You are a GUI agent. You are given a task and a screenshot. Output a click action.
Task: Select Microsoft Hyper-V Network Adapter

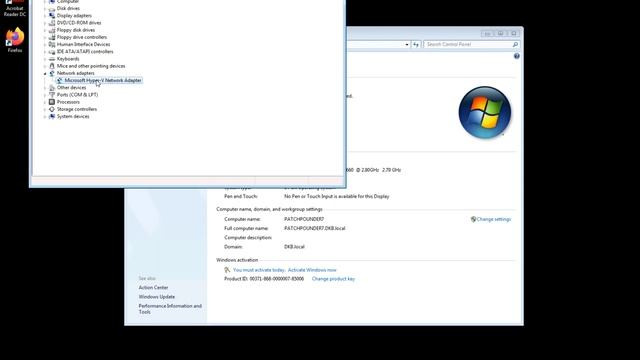(x=103, y=80)
